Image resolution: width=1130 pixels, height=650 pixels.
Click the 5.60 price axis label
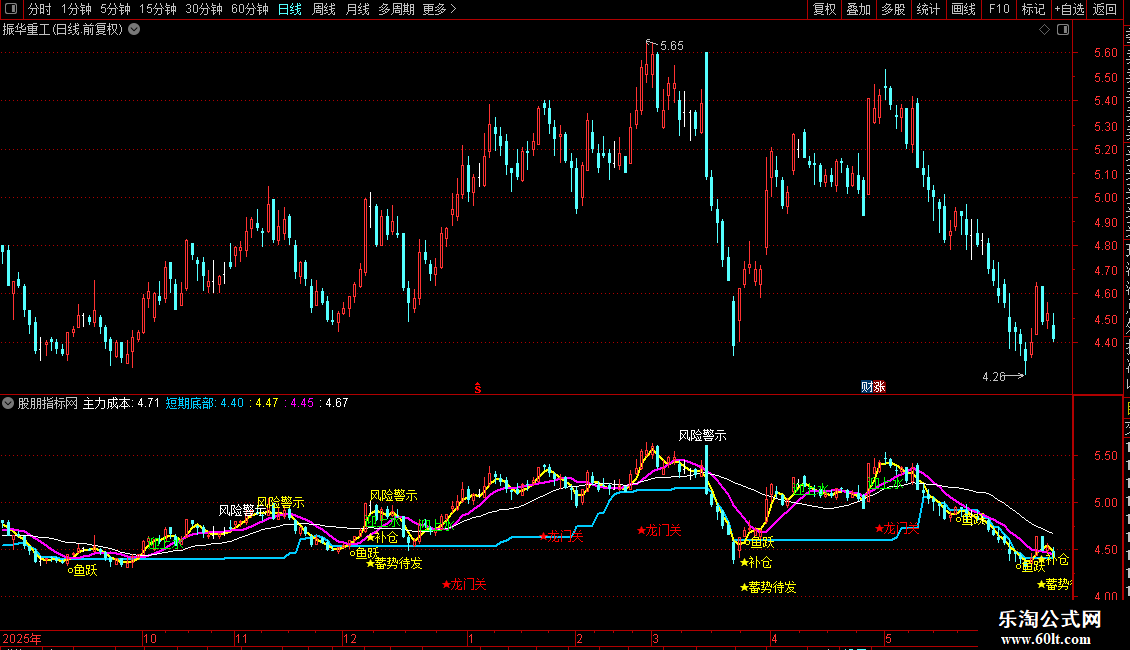click(x=1105, y=53)
